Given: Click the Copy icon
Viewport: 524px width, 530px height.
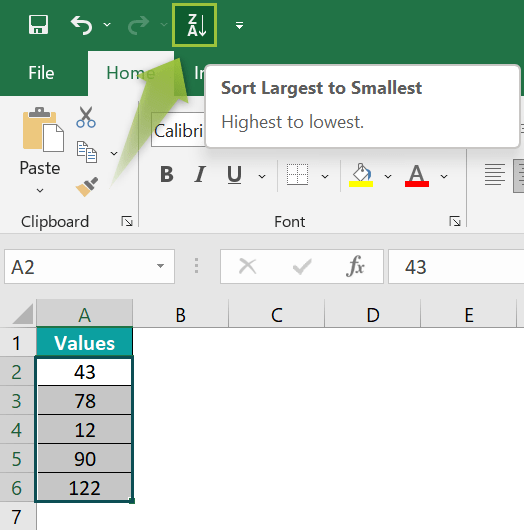Looking at the screenshot, I should 87,152.
